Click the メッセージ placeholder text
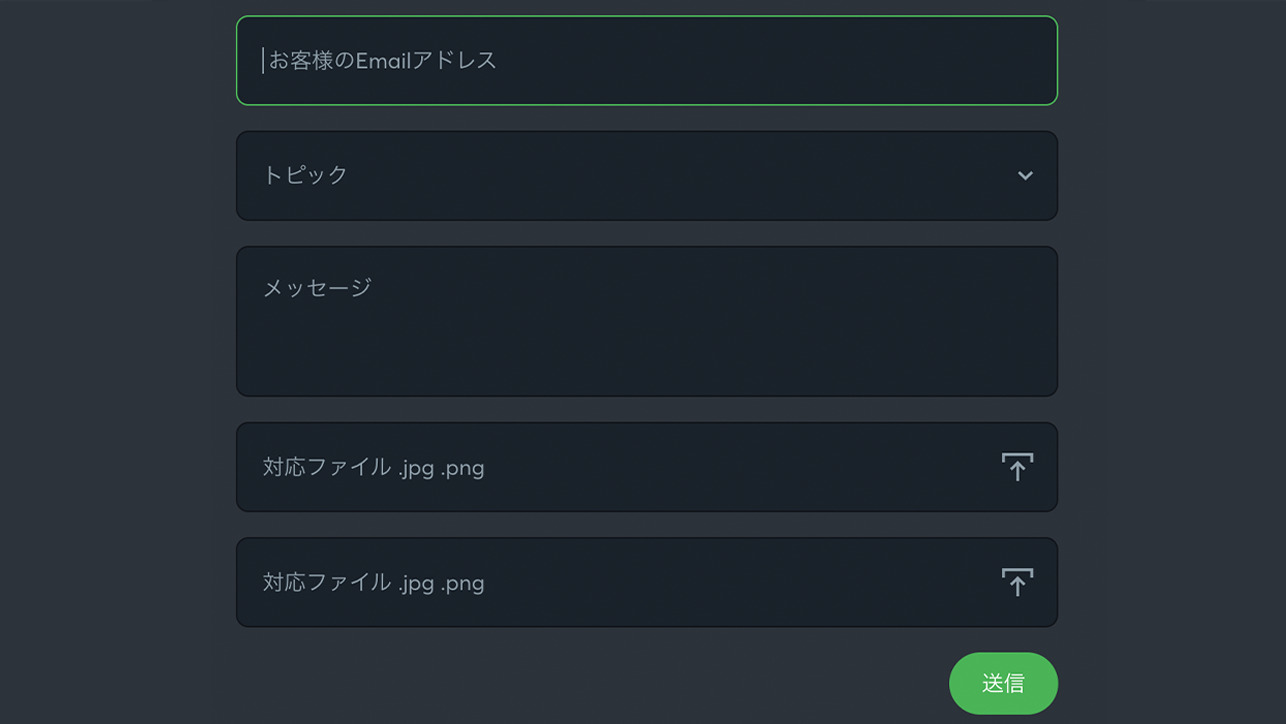Image resolution: width=1286 pixels, height=724 pixels. (317, 288)
